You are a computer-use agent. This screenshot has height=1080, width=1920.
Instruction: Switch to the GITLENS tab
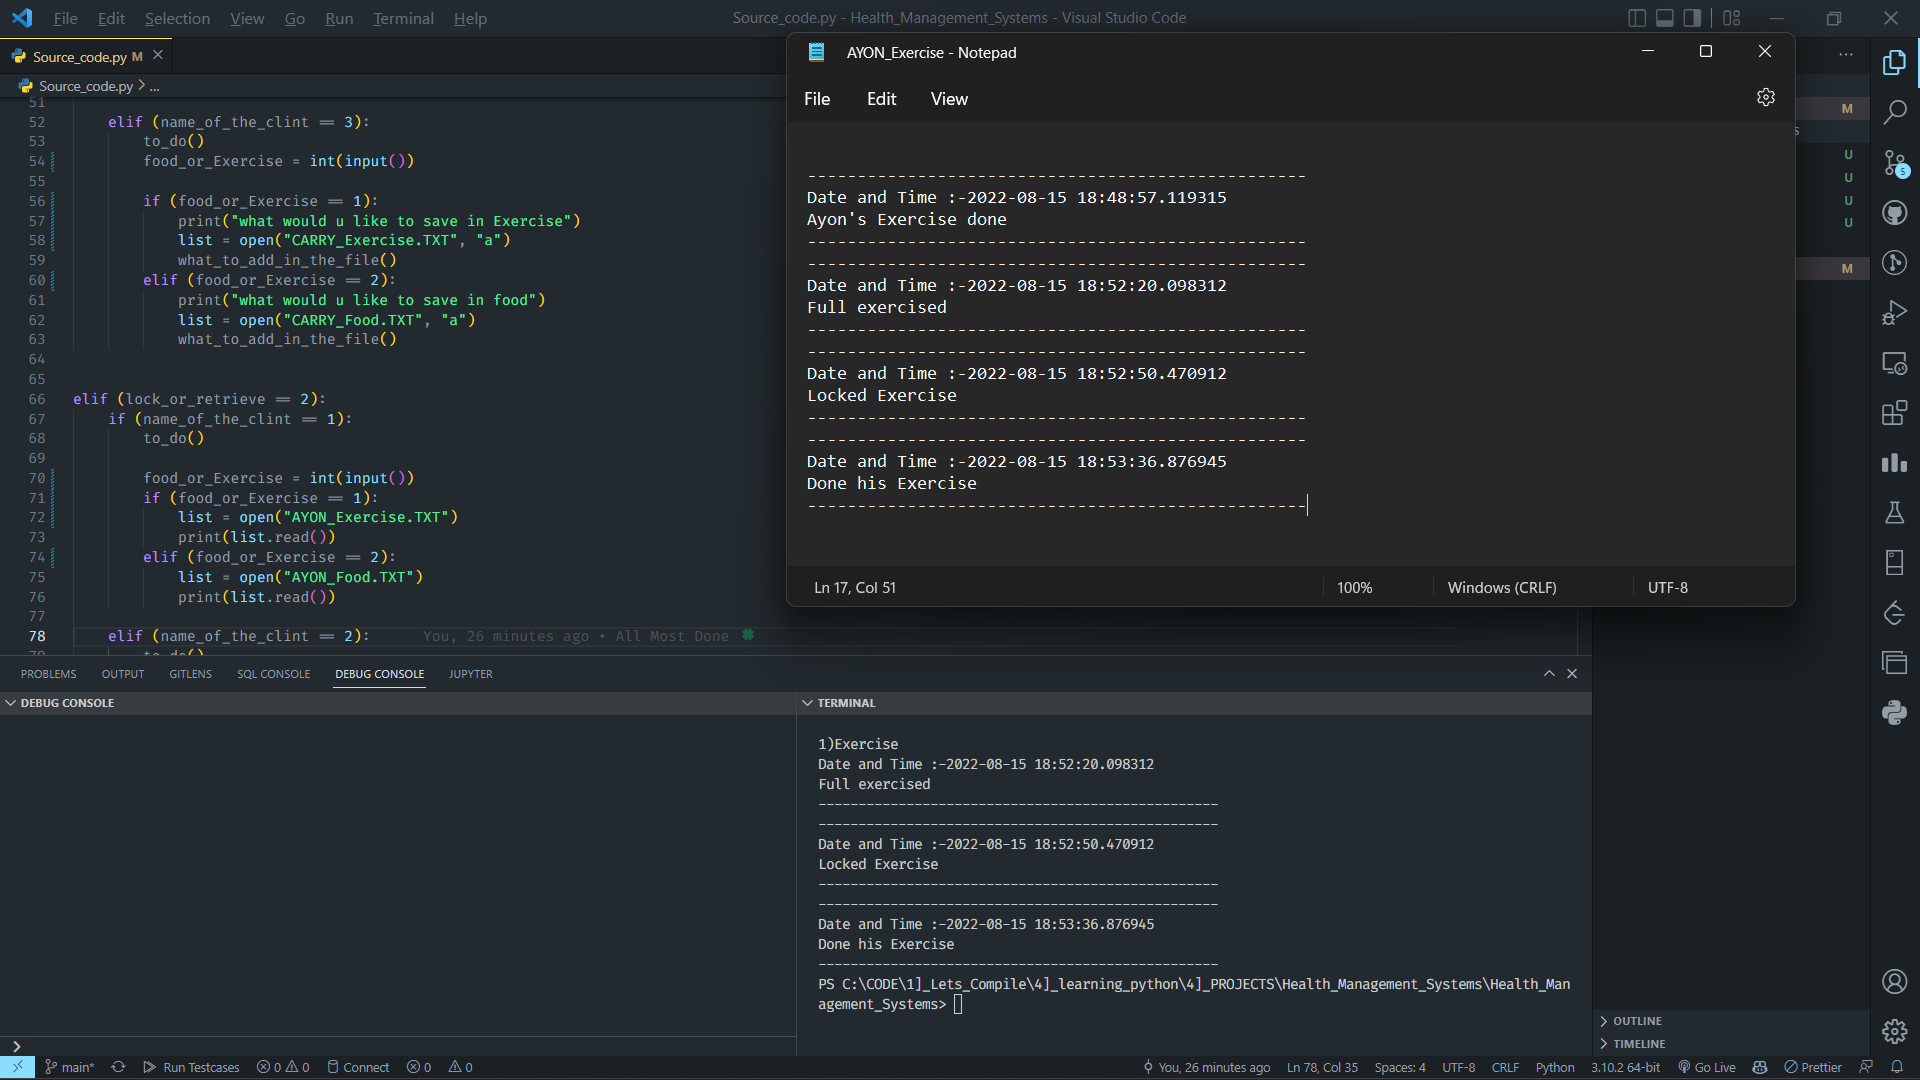click(x=190, y=674)
